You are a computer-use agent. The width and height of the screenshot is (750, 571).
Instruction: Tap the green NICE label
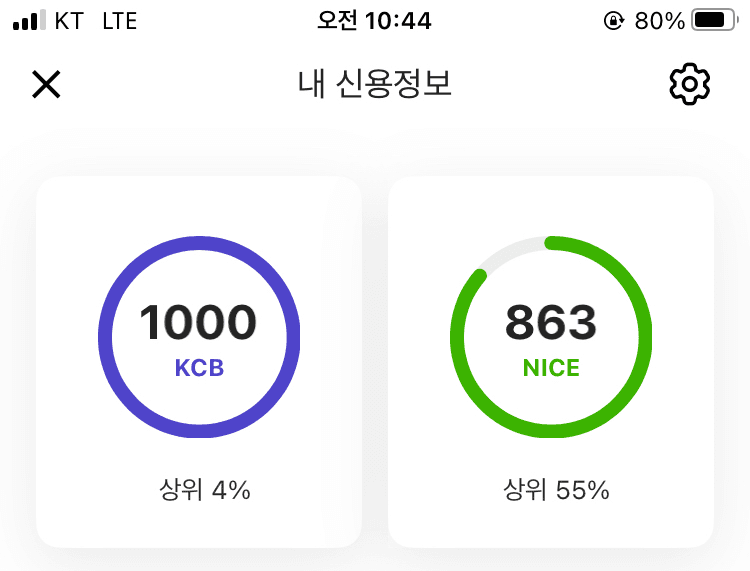pyautogui.click(x=551, y=368)
